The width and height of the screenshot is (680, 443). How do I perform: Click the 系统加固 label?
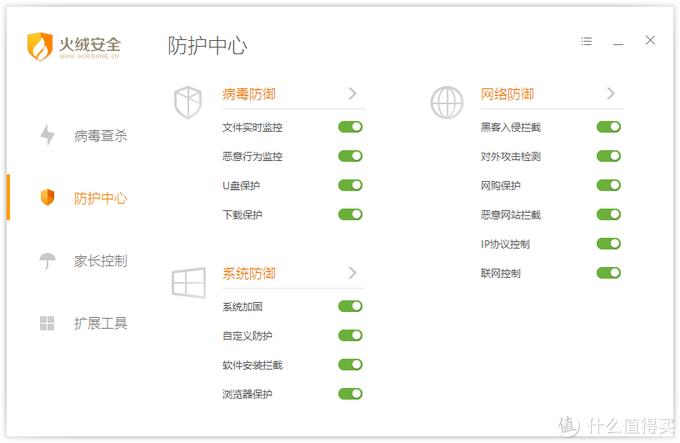242,307
